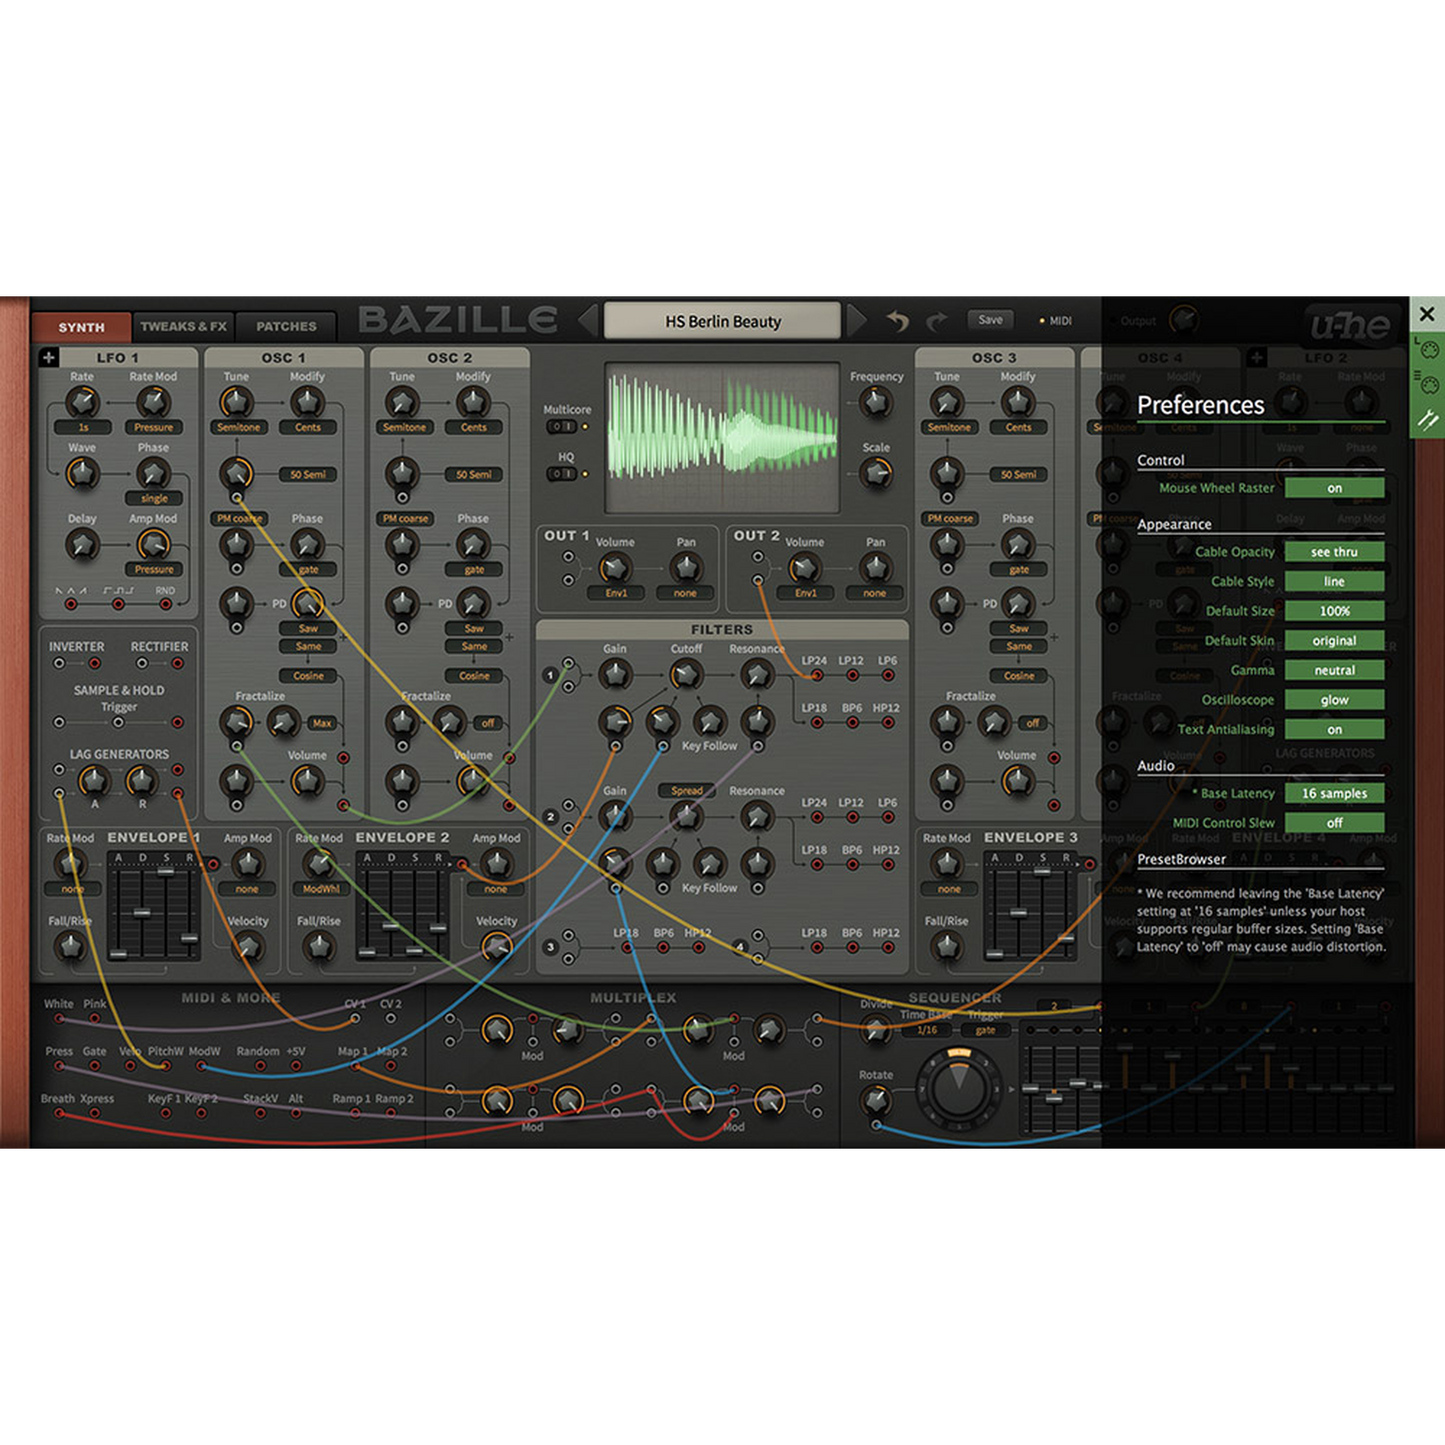Switch to the Patches tab
1445x1445 pixels.
click(286, 327)
